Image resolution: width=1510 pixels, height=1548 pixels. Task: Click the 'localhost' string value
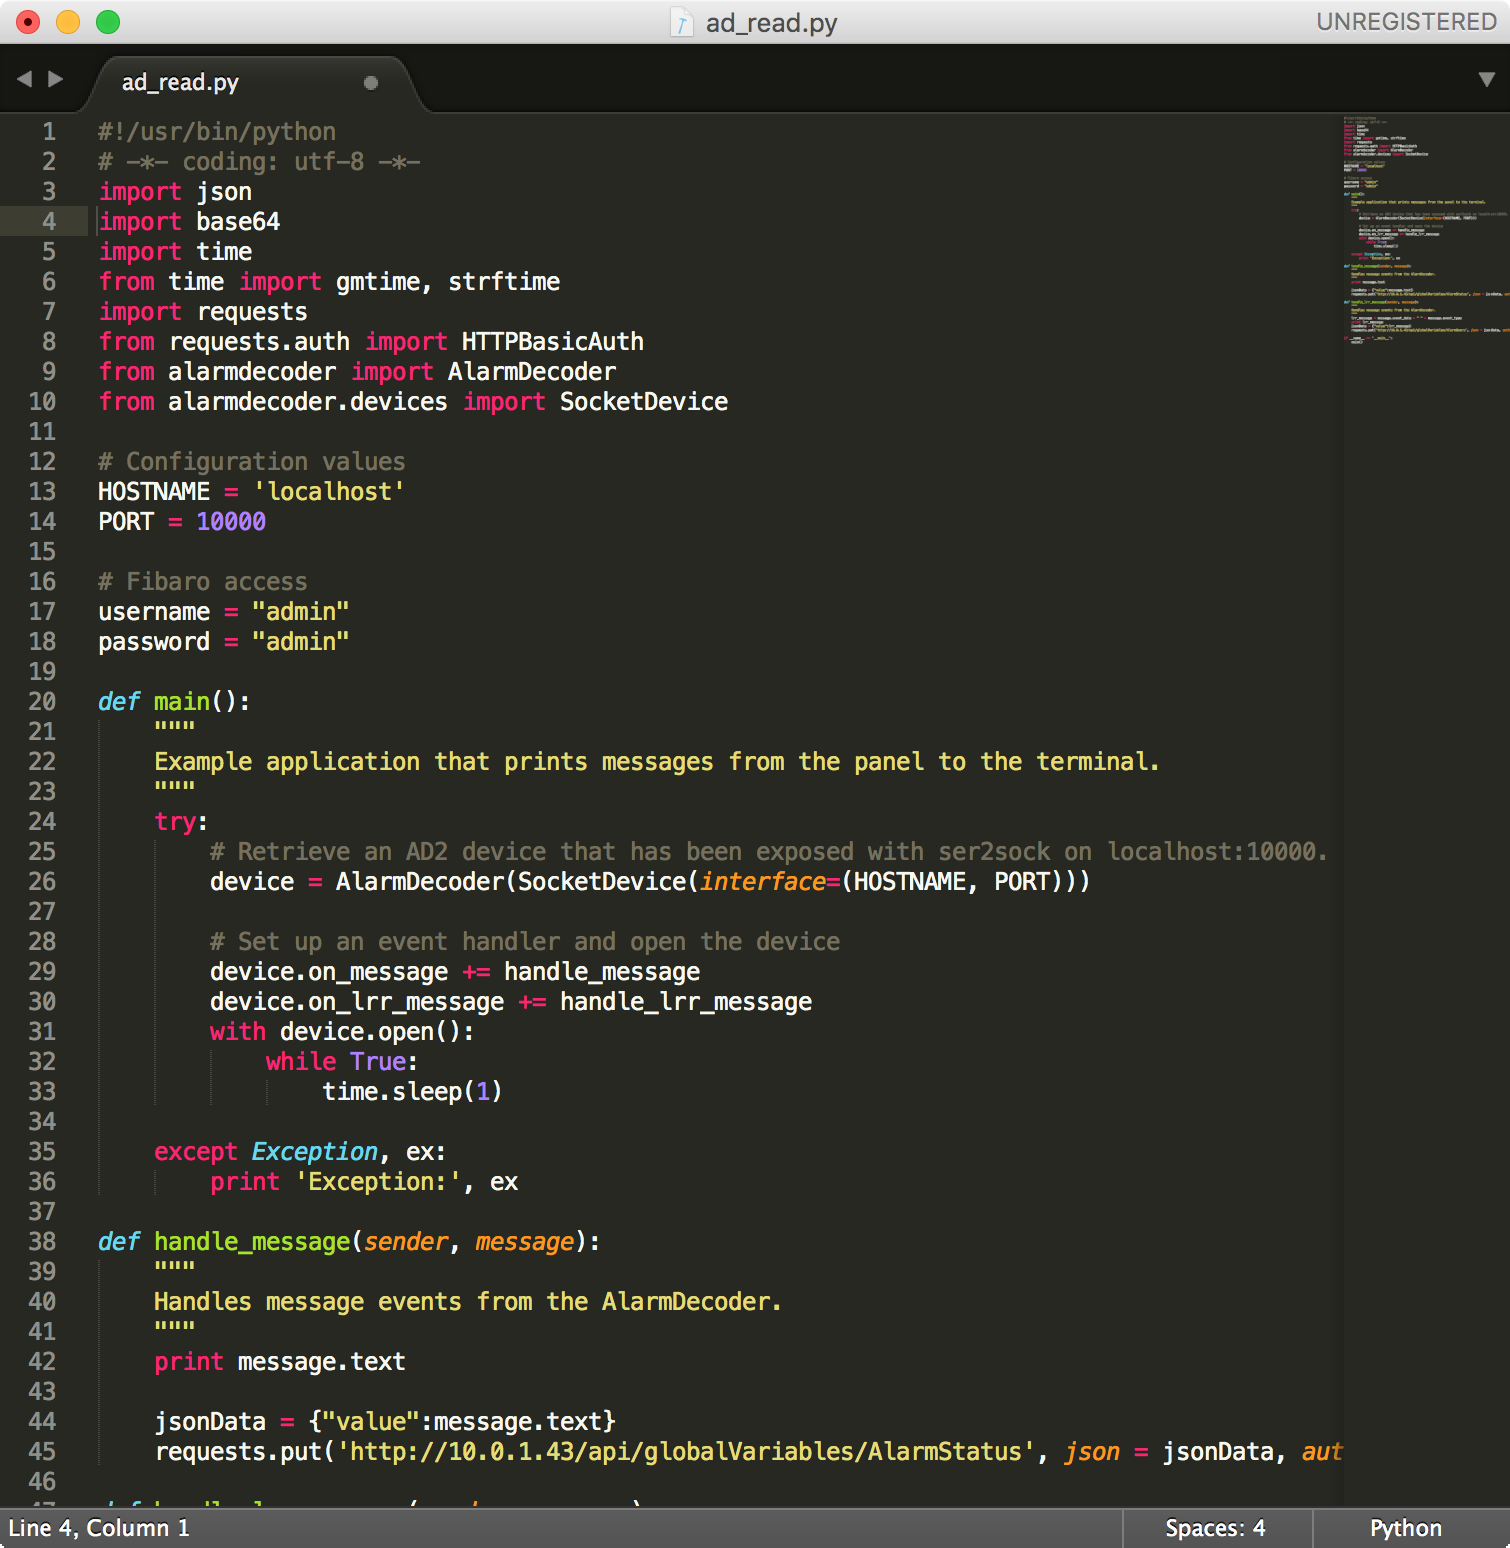pos(329,492)
